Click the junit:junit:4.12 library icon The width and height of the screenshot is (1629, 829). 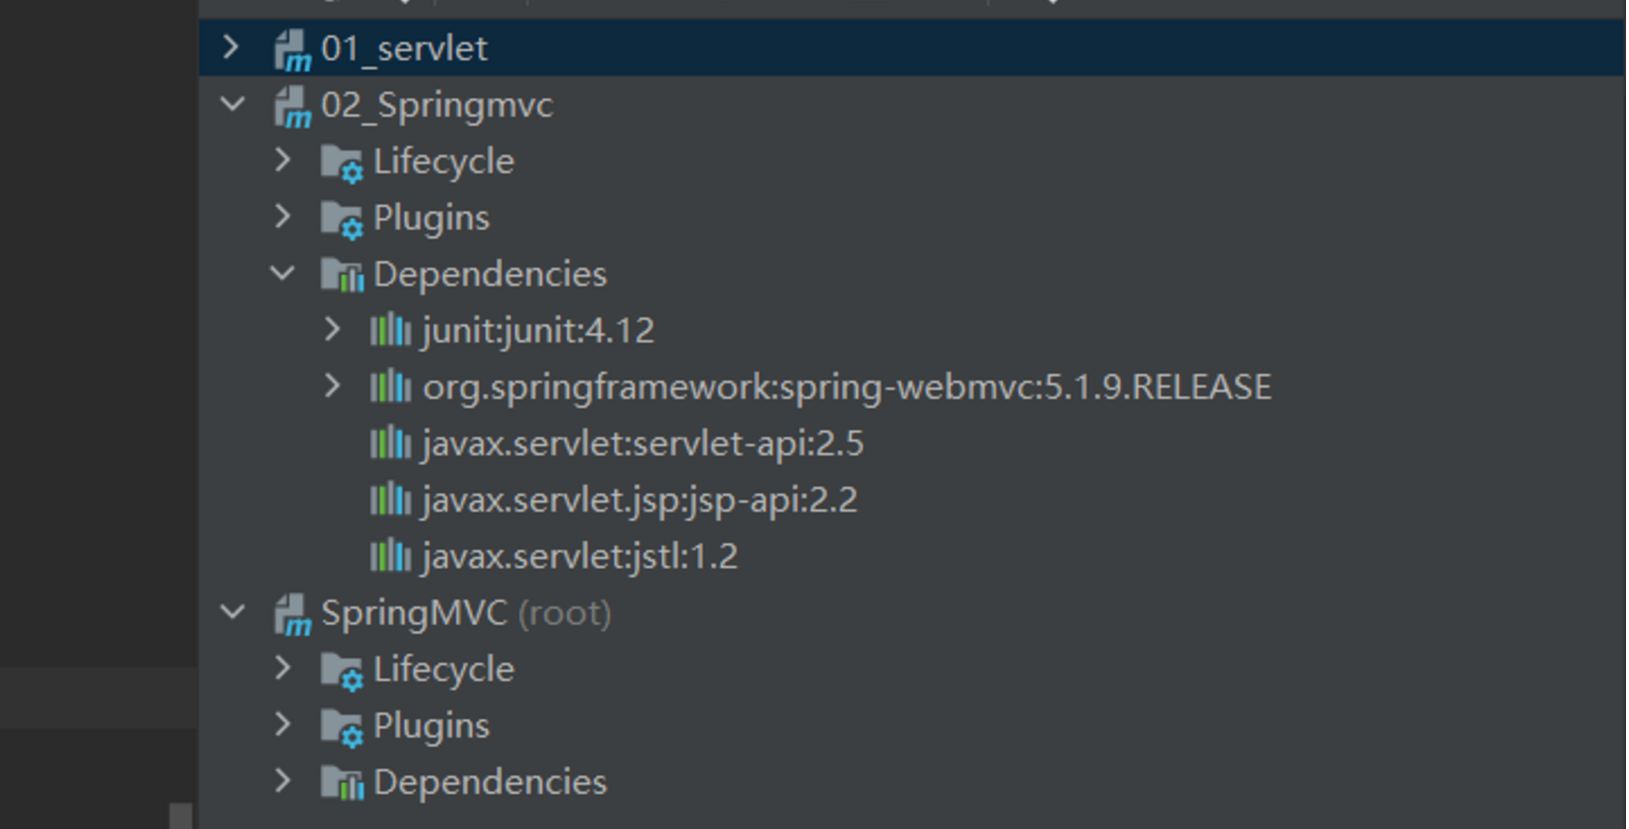coord(390,331)
